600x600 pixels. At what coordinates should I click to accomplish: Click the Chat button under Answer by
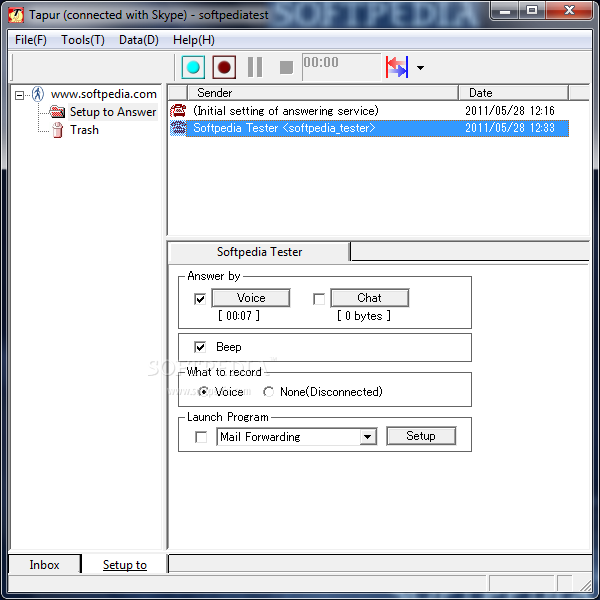[x=369, y=298]
